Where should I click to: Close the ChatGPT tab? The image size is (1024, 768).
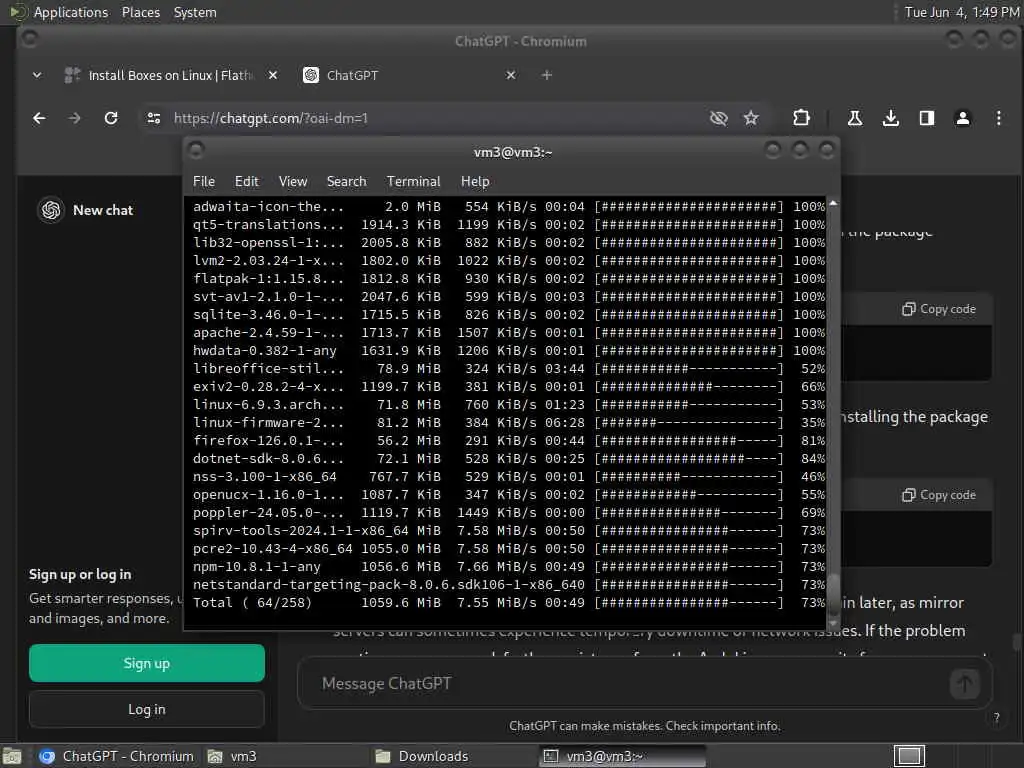[x=511, y=75]
